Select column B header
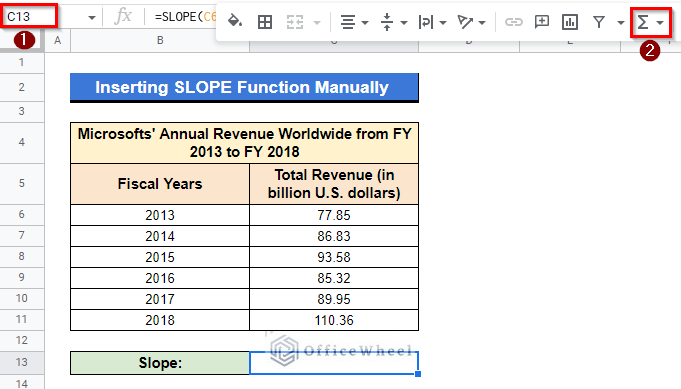The height and width of the screenshot is (389, 681). pyautogui.click(x=160, y=40)
